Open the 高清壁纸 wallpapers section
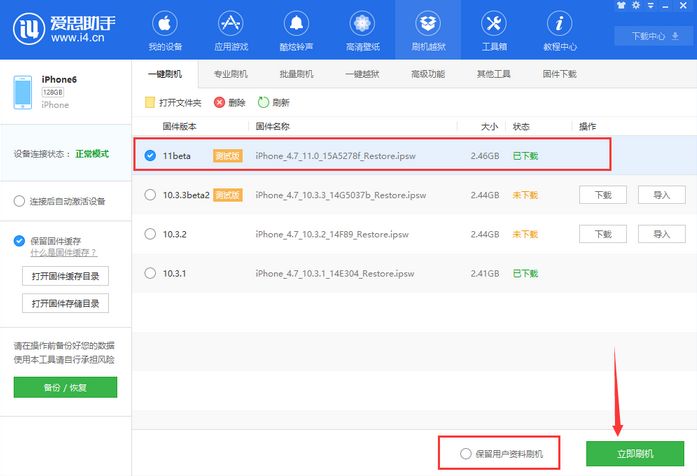The image size is (697, 476). pos(362,30)
